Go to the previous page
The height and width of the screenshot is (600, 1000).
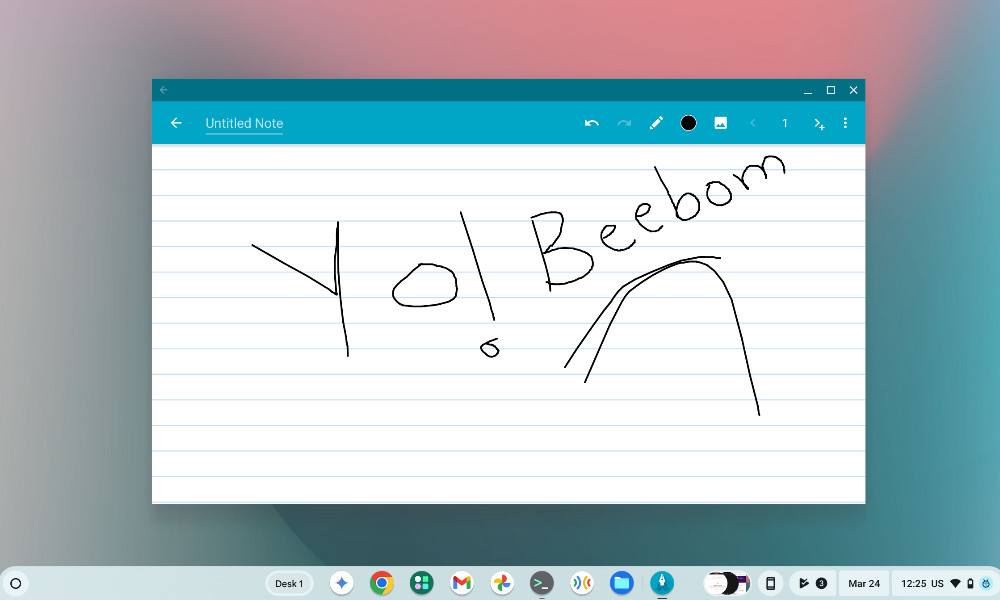coord(753,123)
